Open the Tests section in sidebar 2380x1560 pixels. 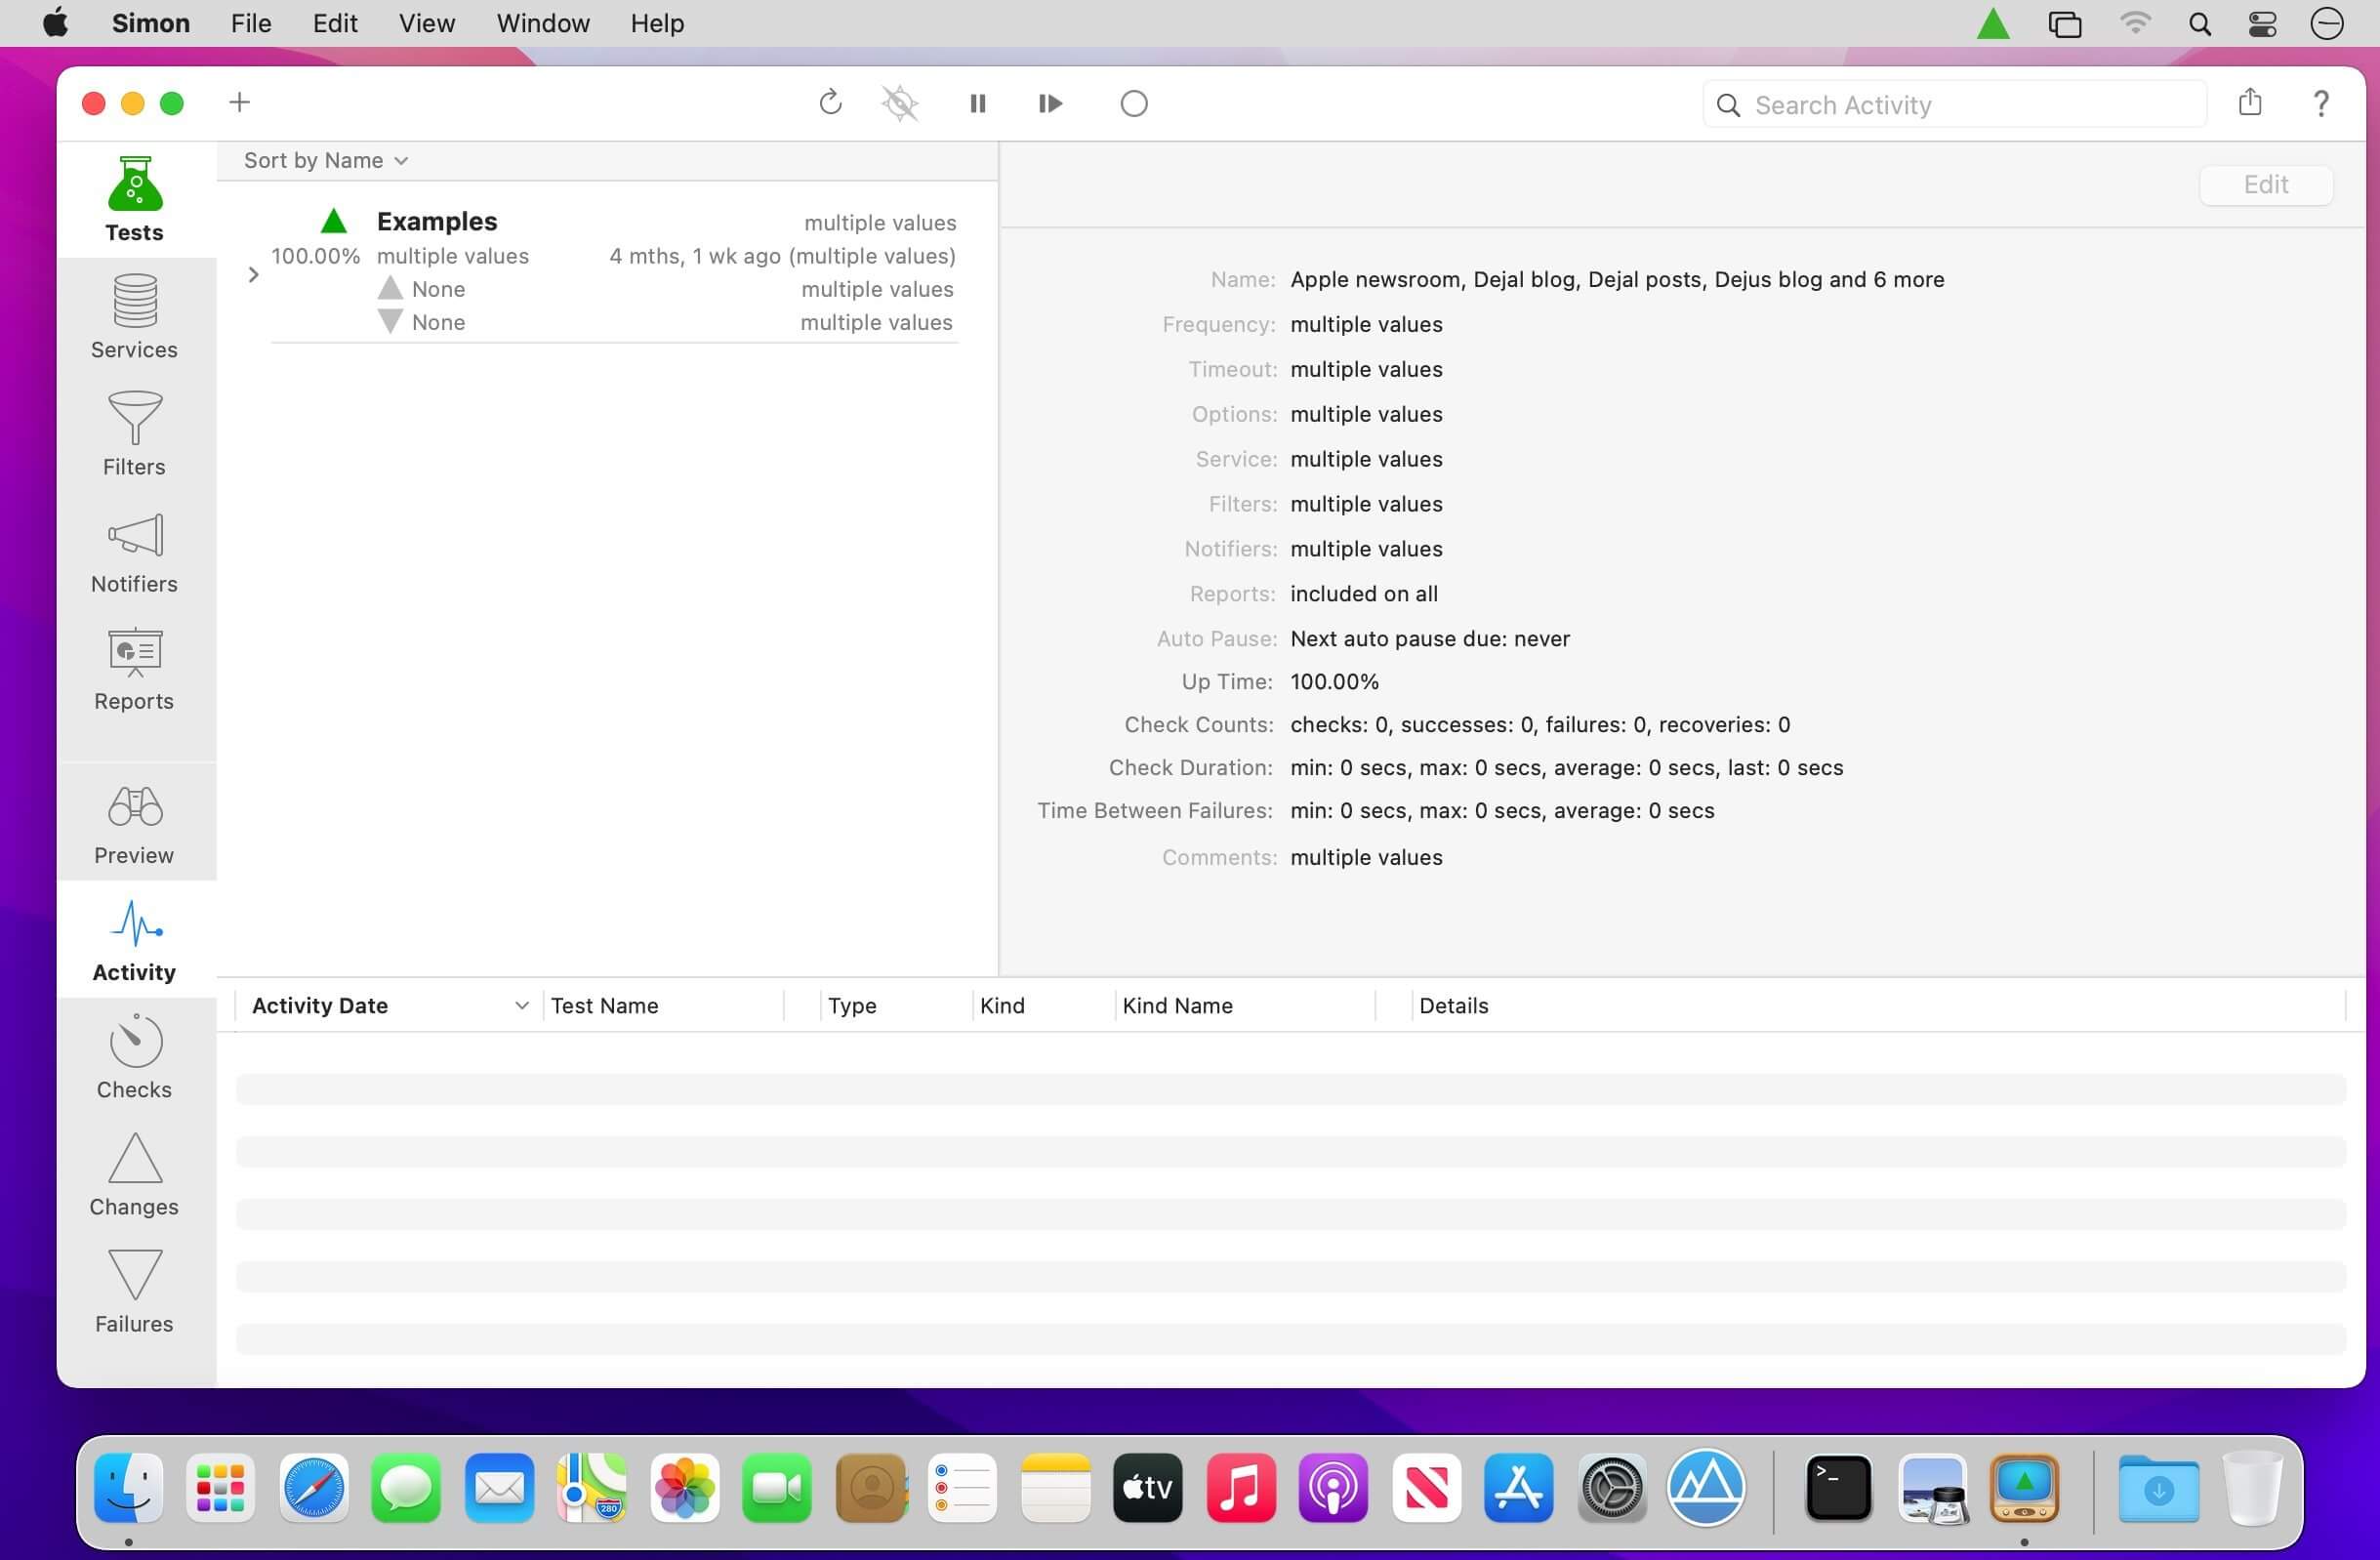pos(135,199)
